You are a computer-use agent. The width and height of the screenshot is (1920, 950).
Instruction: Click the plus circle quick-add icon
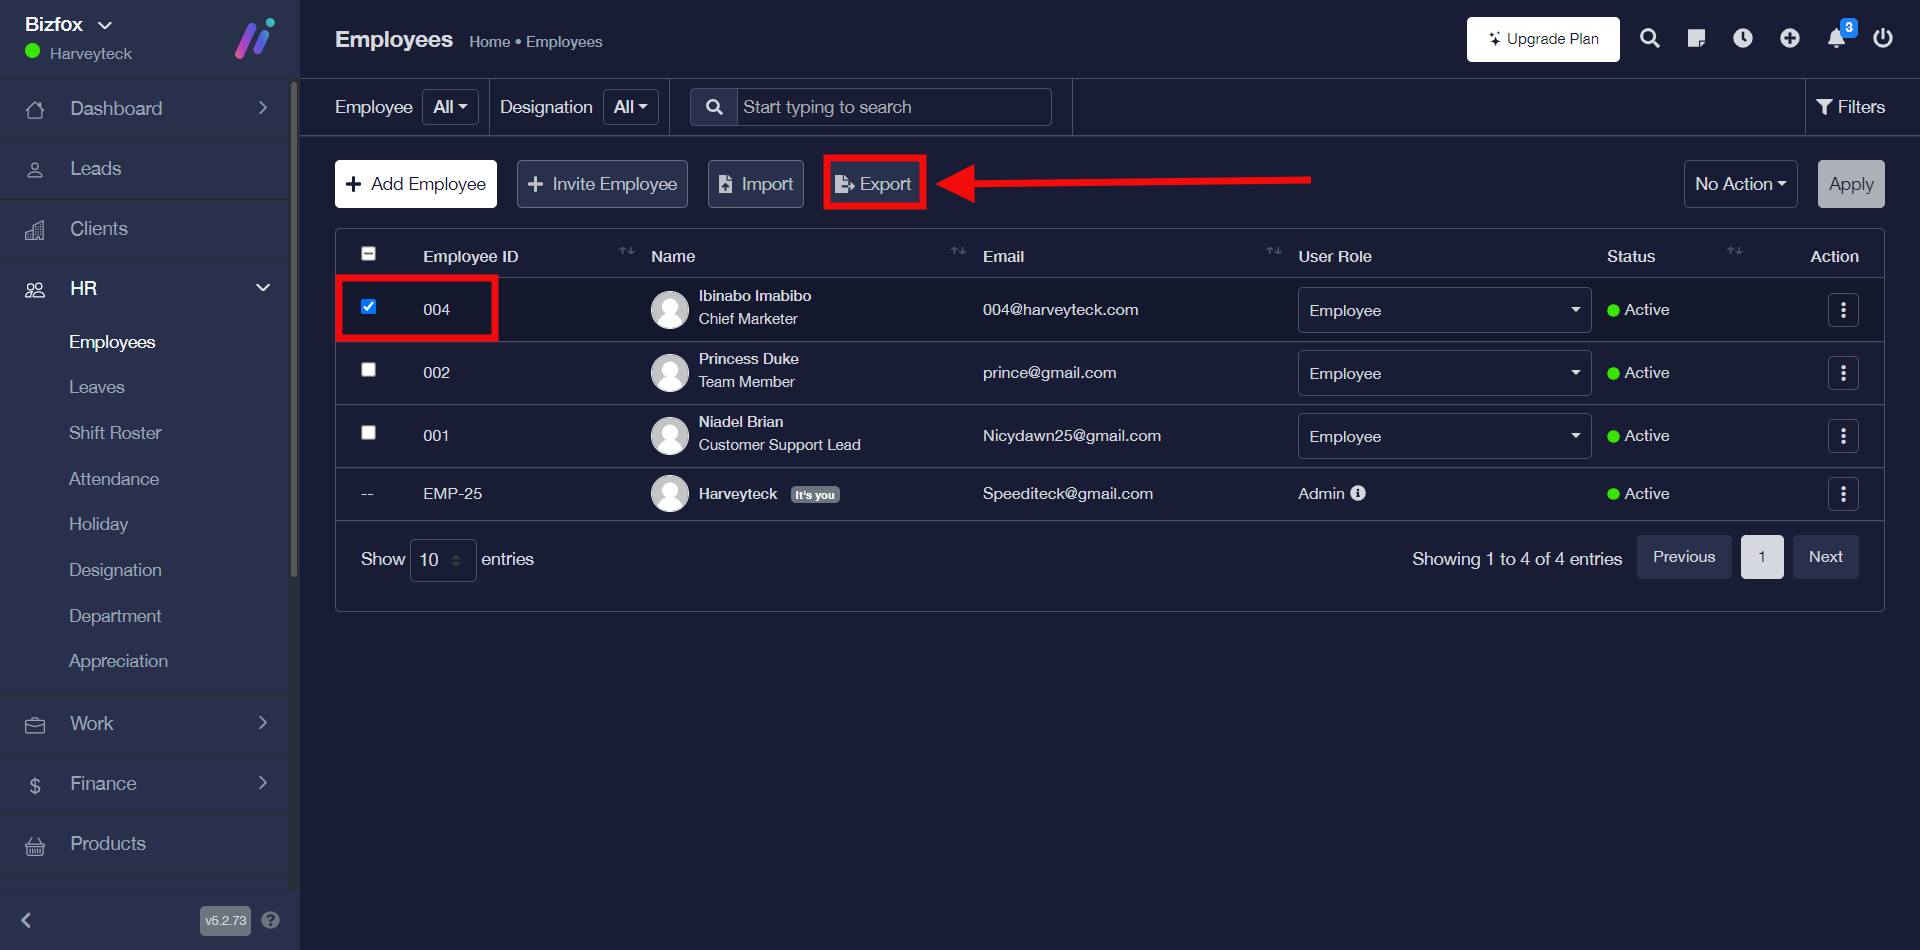pyautogui.click(x=1789, y=39)
